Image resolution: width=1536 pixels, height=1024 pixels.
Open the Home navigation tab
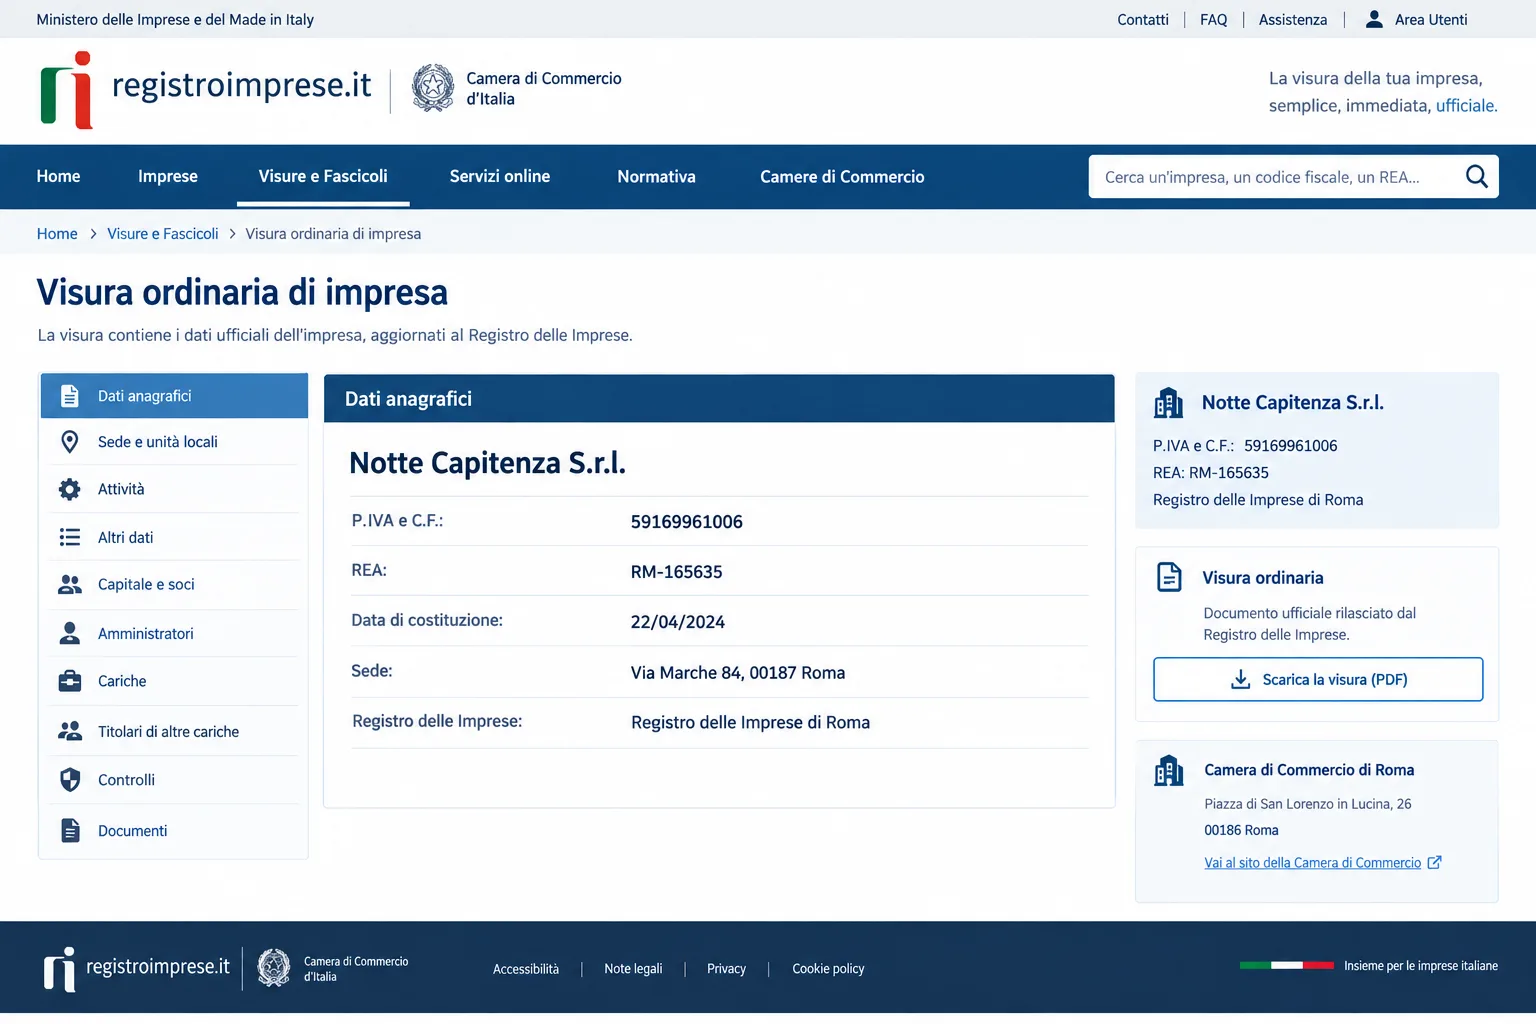(x=58, y=177)
